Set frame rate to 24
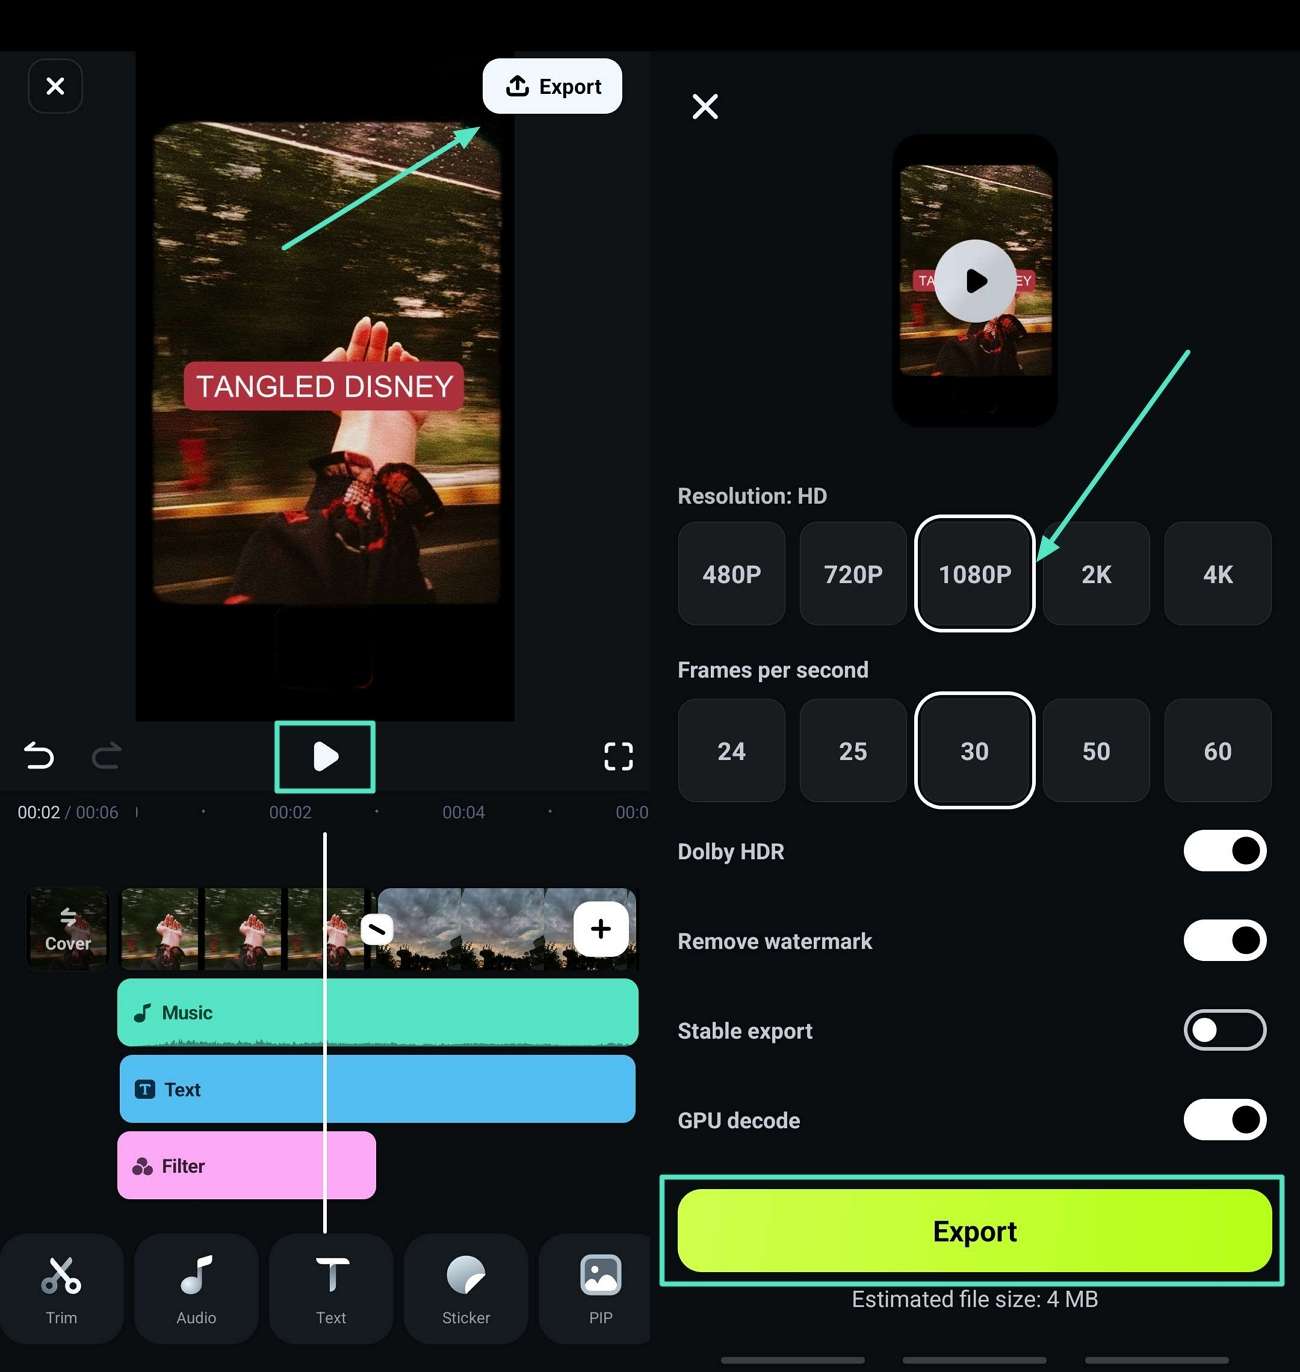This screenshot has height=1372, width=1300. click(731, 751)
